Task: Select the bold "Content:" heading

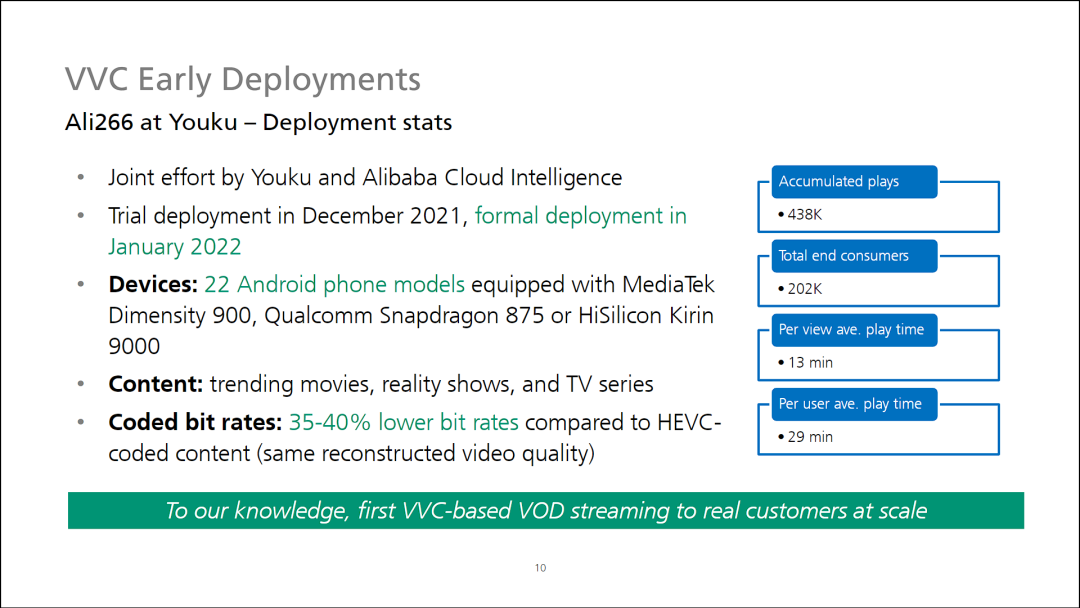Action: [x=155, y=384]
